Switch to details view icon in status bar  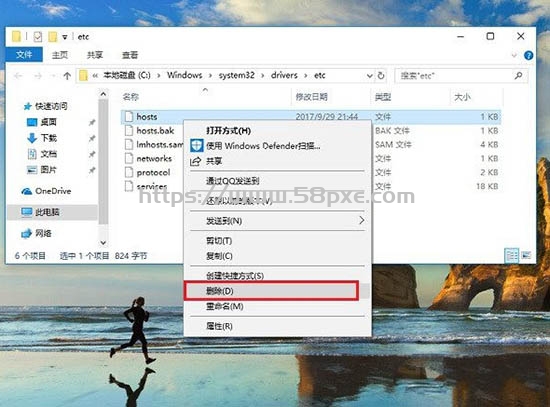[511, 255]
